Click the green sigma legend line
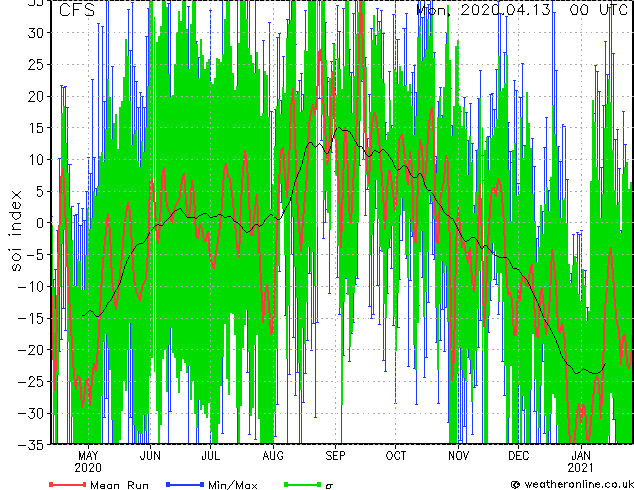Viewport: 634px width, 490px height. pyautogui.click(x=303, y=484)
